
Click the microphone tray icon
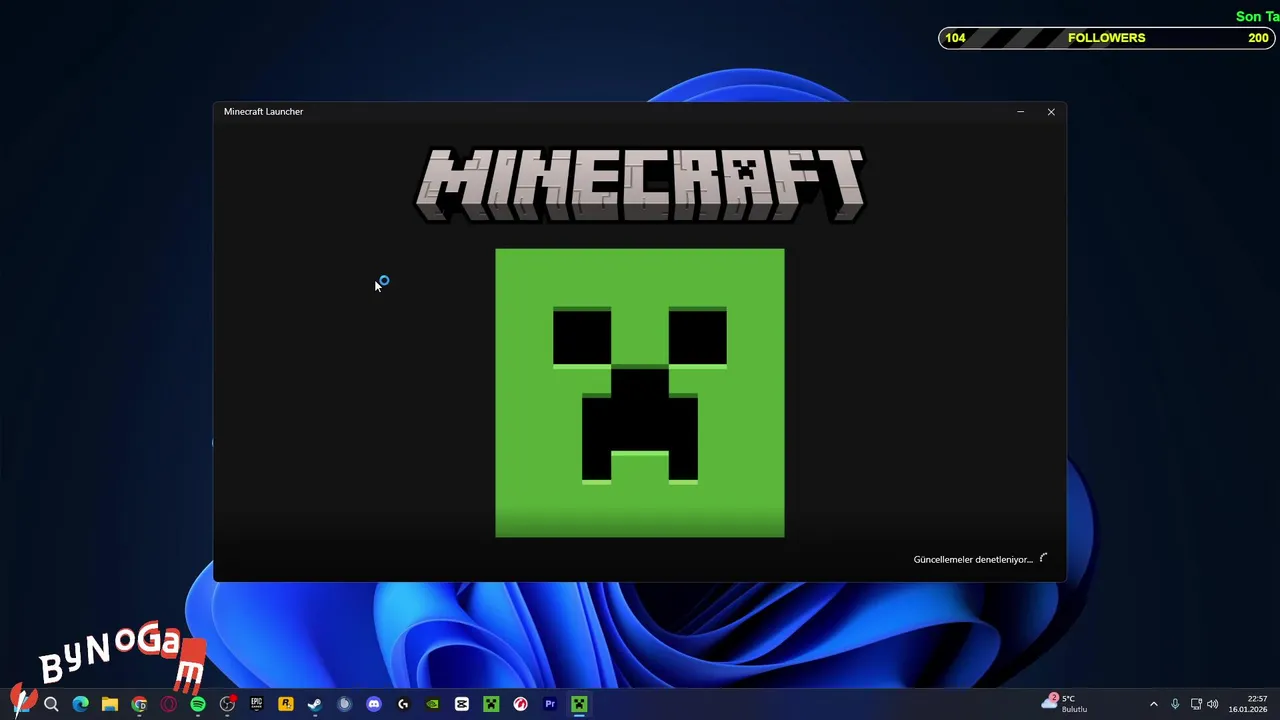1175,704
